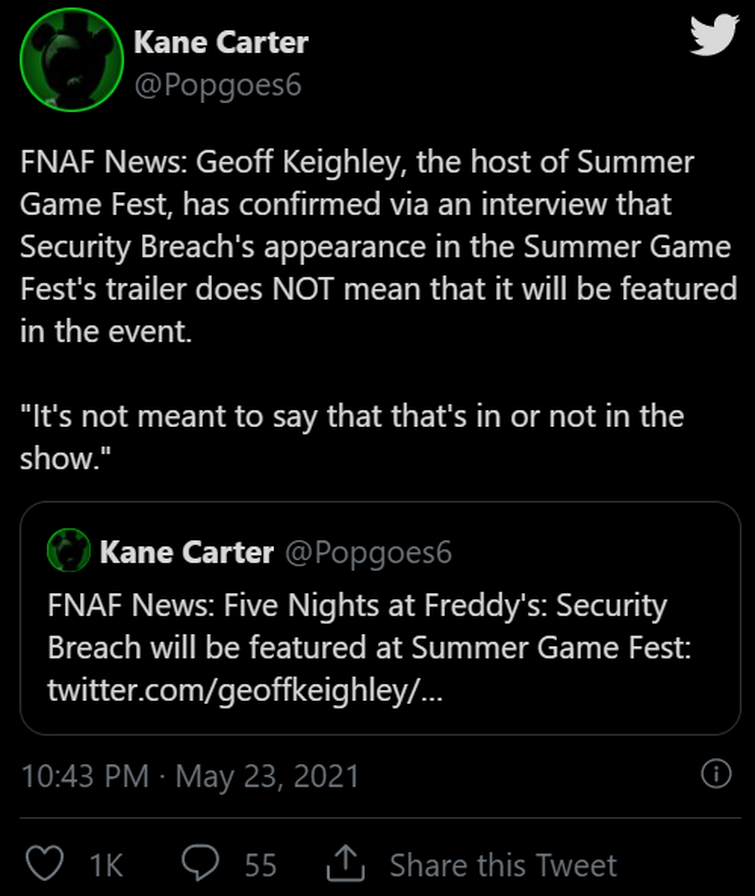Click the 55 replies count
755x896 pixels.
260,865
